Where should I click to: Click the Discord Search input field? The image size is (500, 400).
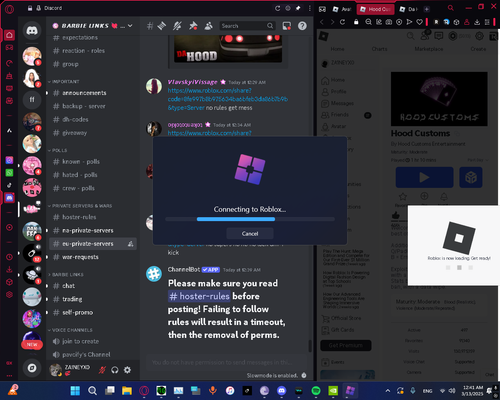pos(247,26)
